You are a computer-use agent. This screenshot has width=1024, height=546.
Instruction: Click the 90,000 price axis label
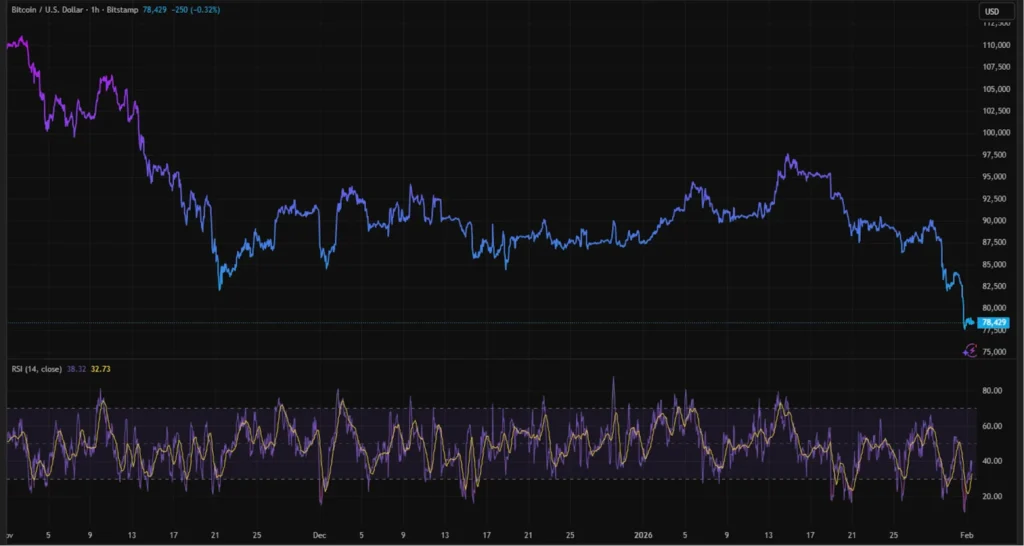pos(997,221)
